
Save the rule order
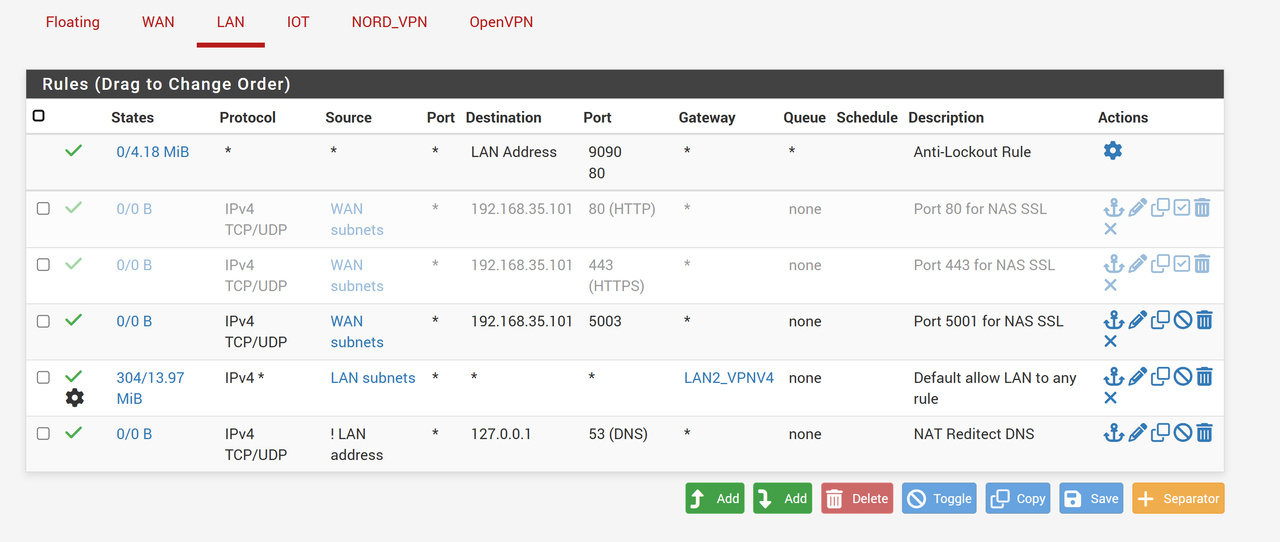(x=1092, y=498)
